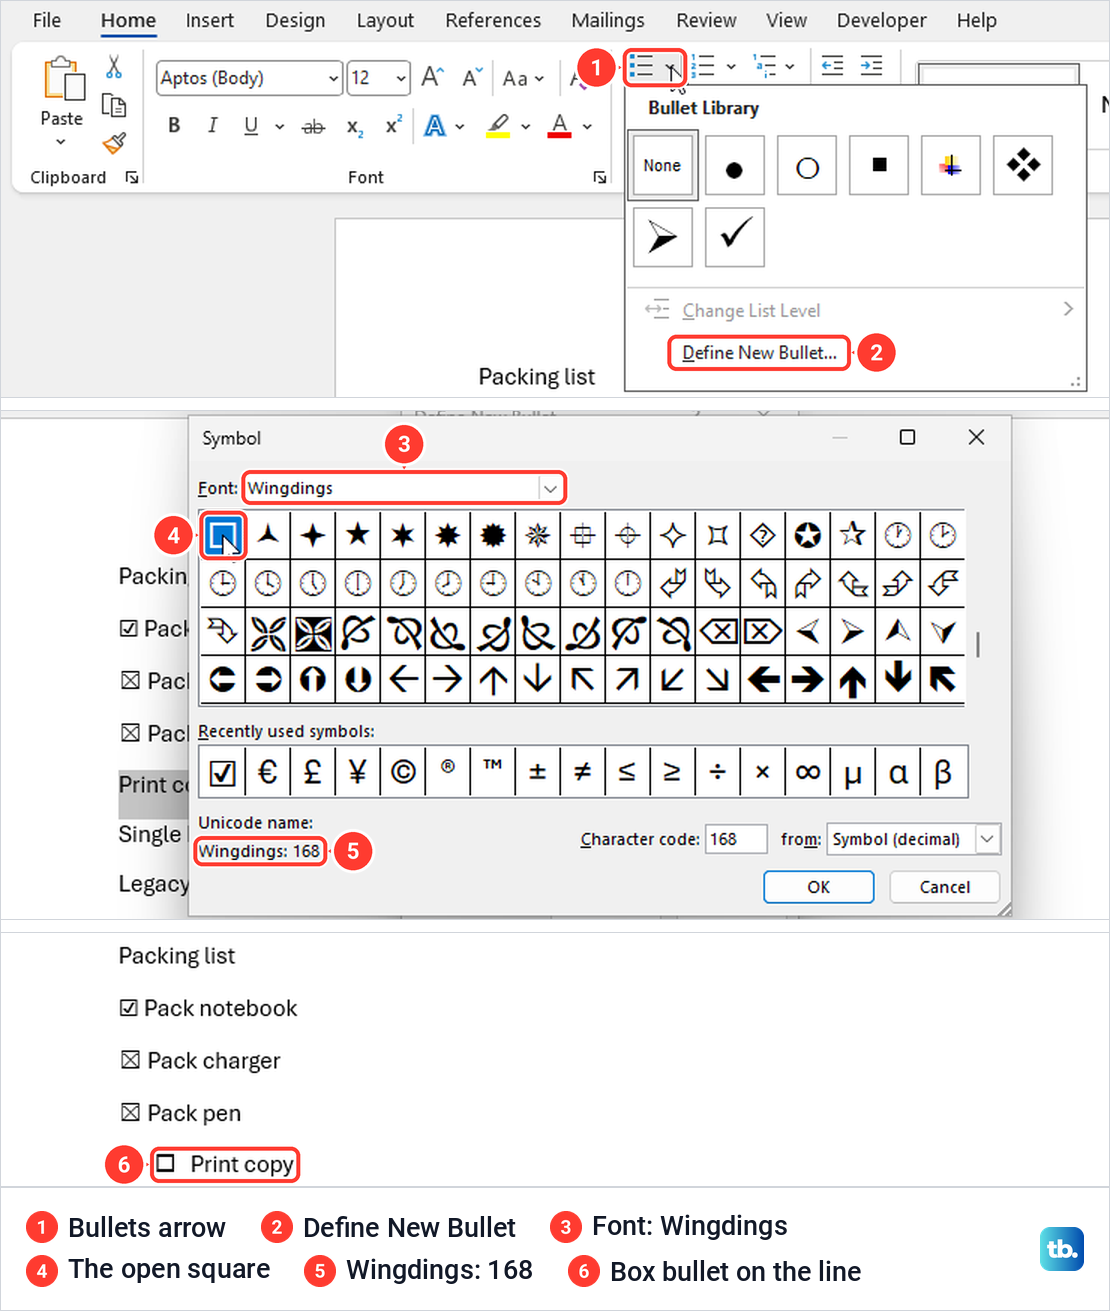The width and height of the screenshot is (1110, 1311).
Task: Choose the four-diamonds bullet
Action: pos(1023,165)
